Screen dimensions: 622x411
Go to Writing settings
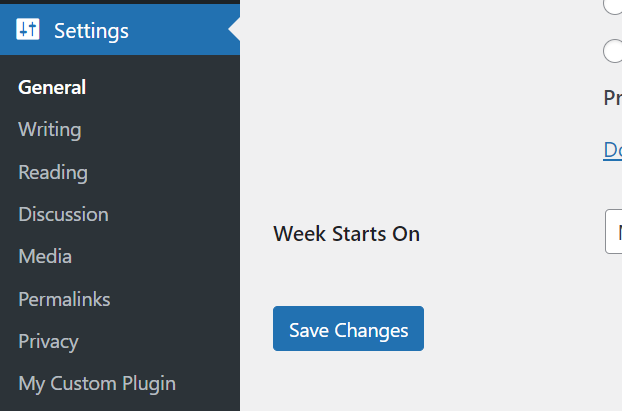[x=50, y=129]
